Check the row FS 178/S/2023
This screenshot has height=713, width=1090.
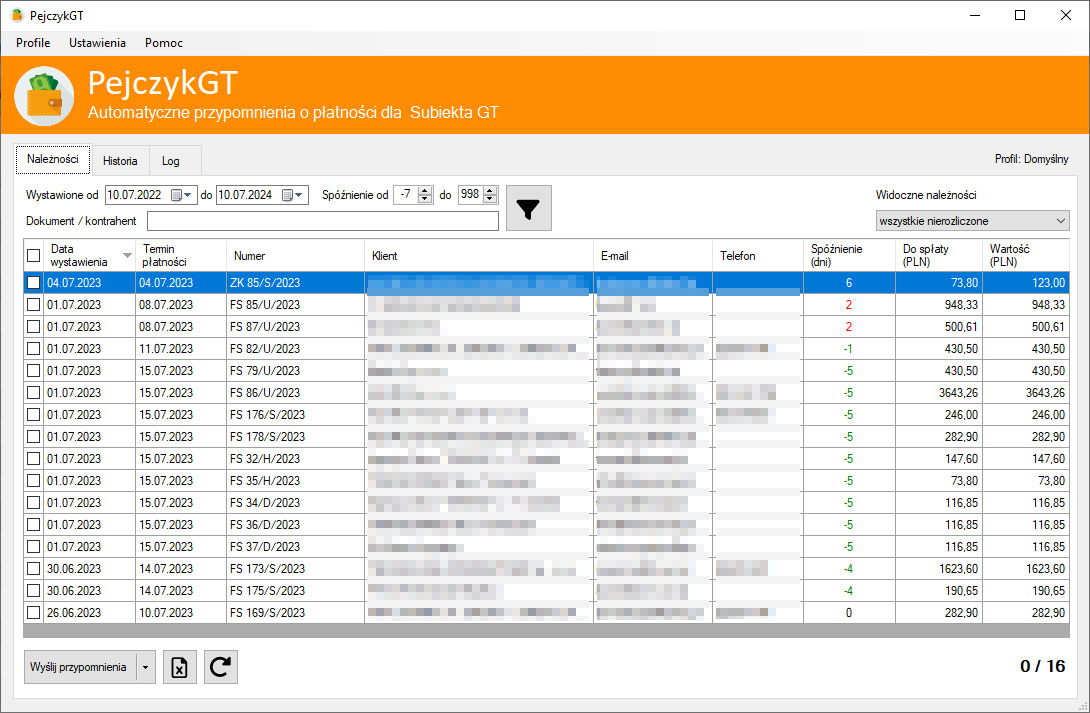33,436
